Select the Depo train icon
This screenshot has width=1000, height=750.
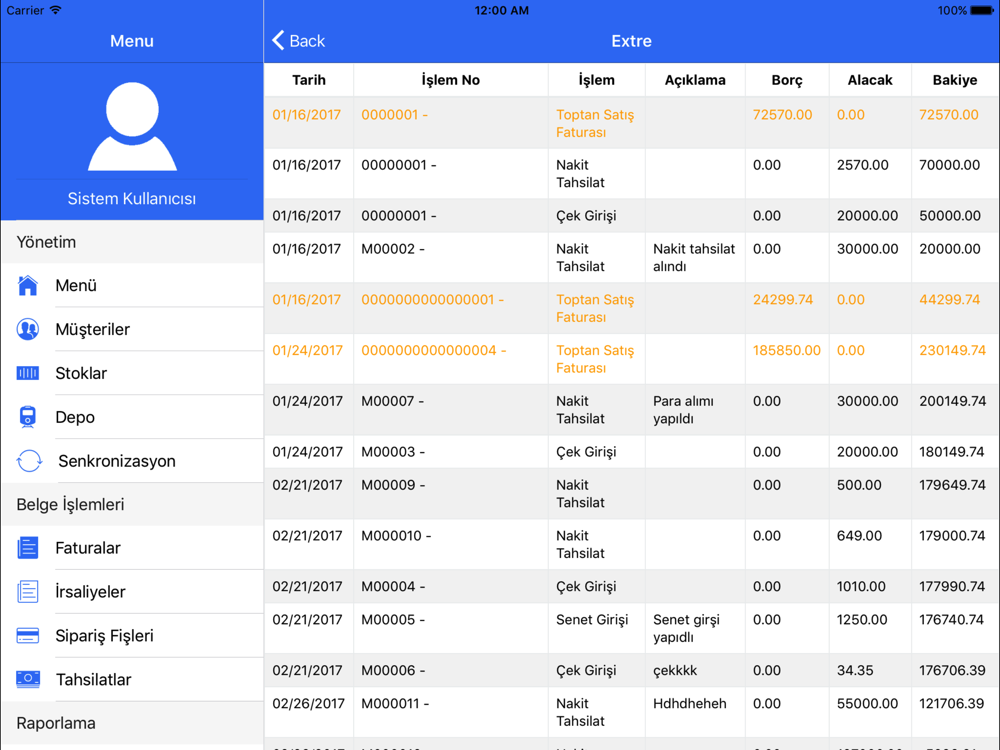(x=28, y=417)
